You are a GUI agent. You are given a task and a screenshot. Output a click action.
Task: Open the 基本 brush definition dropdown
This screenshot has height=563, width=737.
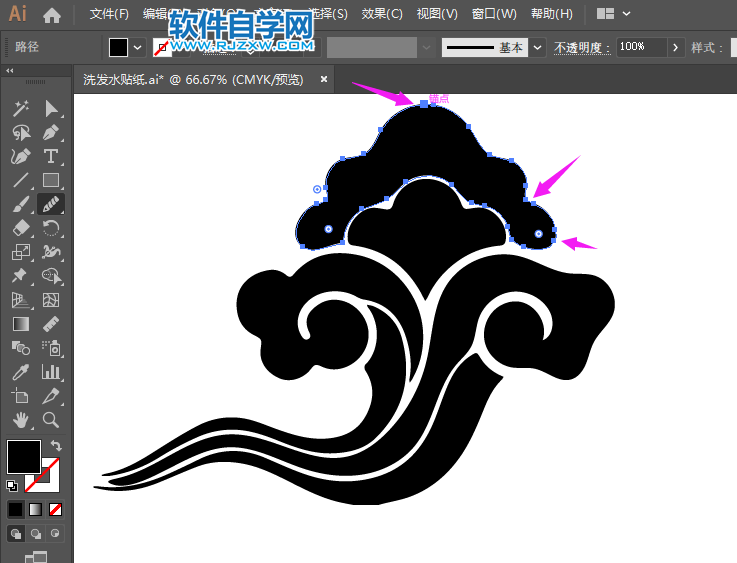tap(538, 47)
